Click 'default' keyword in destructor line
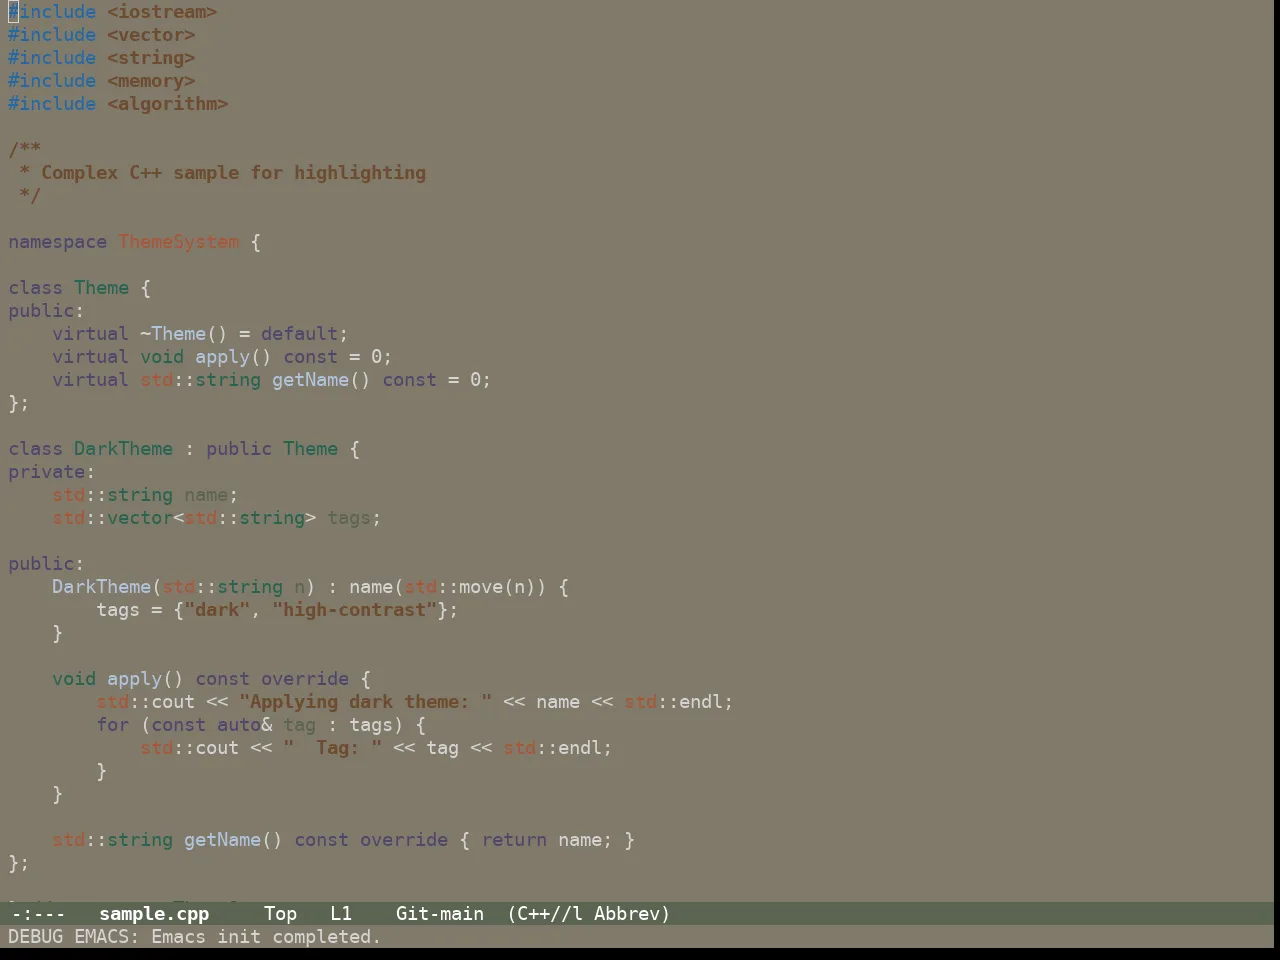 pyautogui.click(x=300, y=334)
